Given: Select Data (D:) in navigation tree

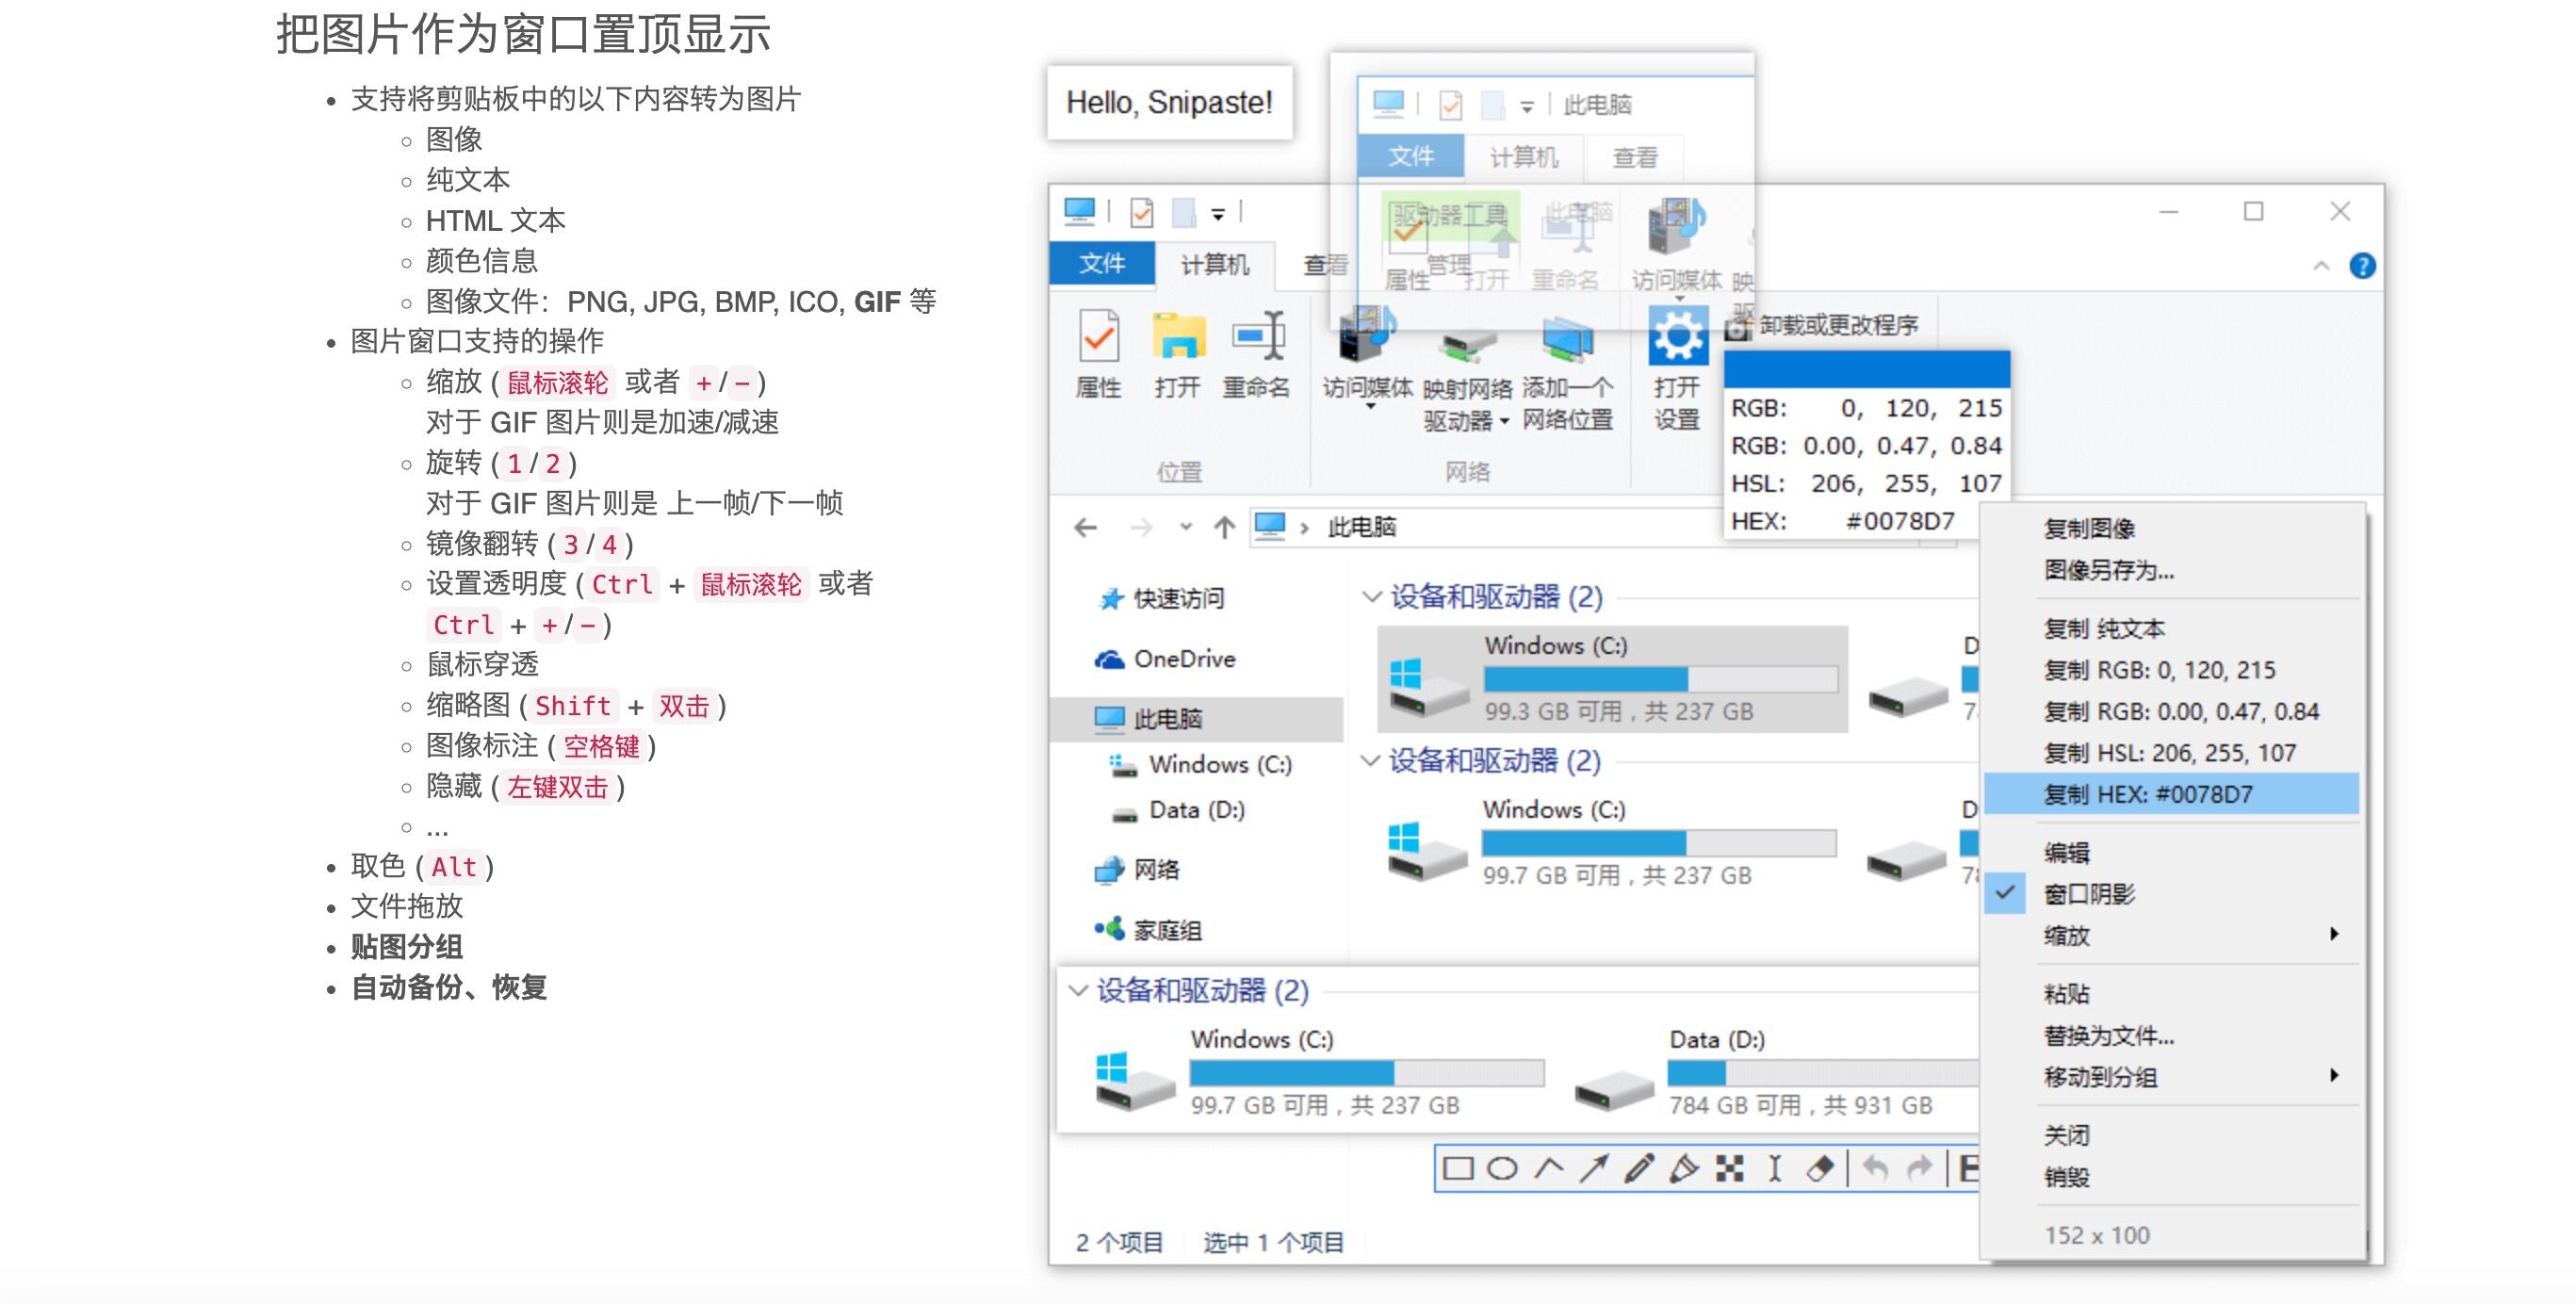Looking at the screenshot, I should (x=1179, y=810).
